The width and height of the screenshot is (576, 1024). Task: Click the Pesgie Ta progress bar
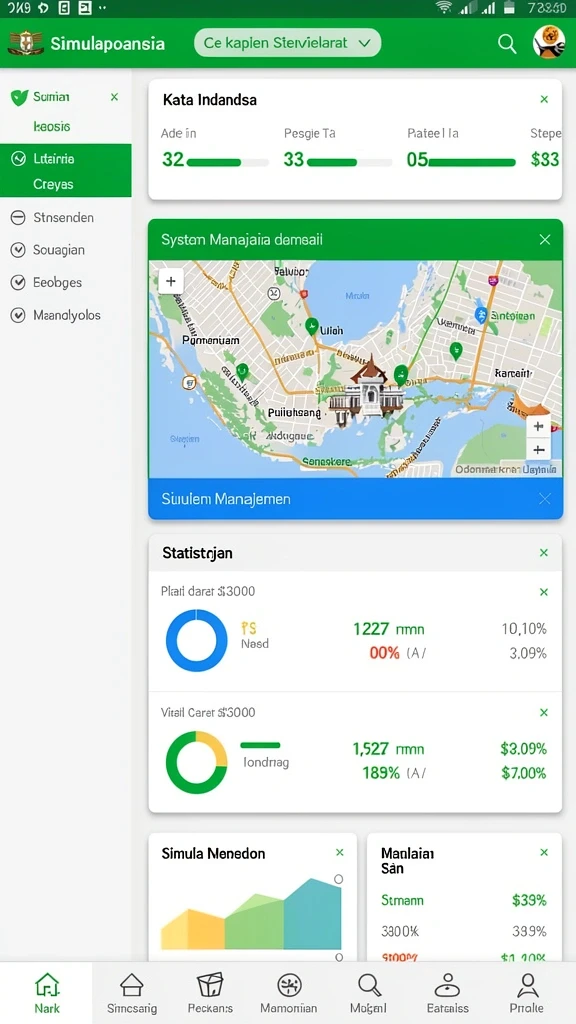point(349,163)
